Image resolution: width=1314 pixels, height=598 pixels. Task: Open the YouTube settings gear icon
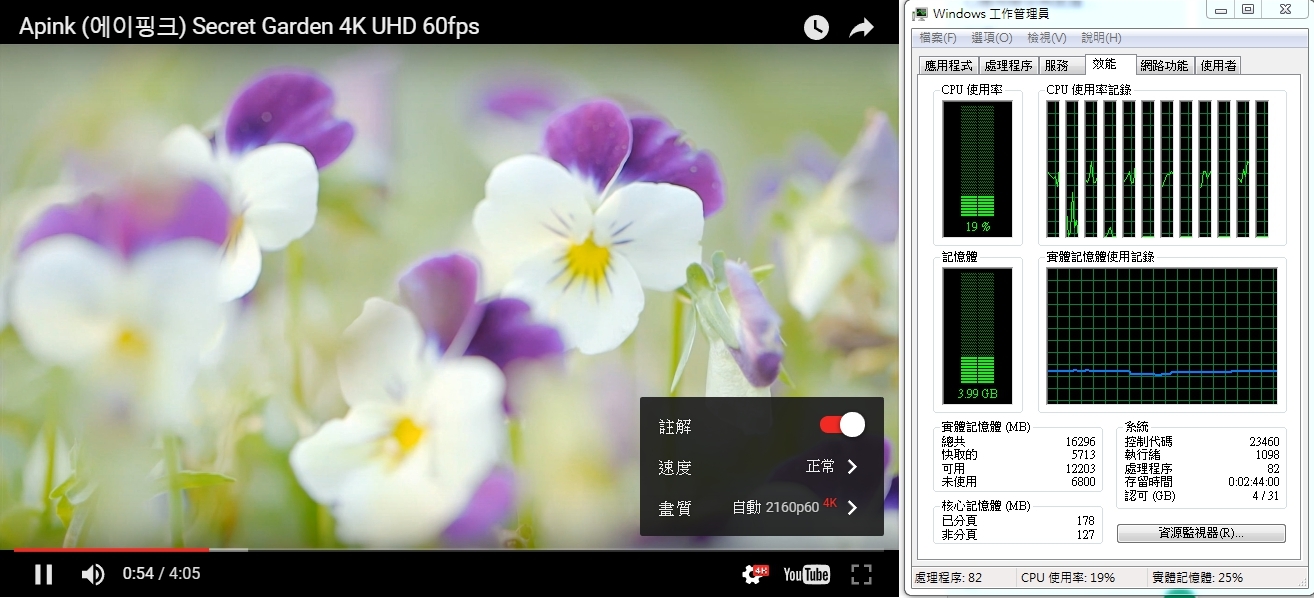(x=754, y=574)
